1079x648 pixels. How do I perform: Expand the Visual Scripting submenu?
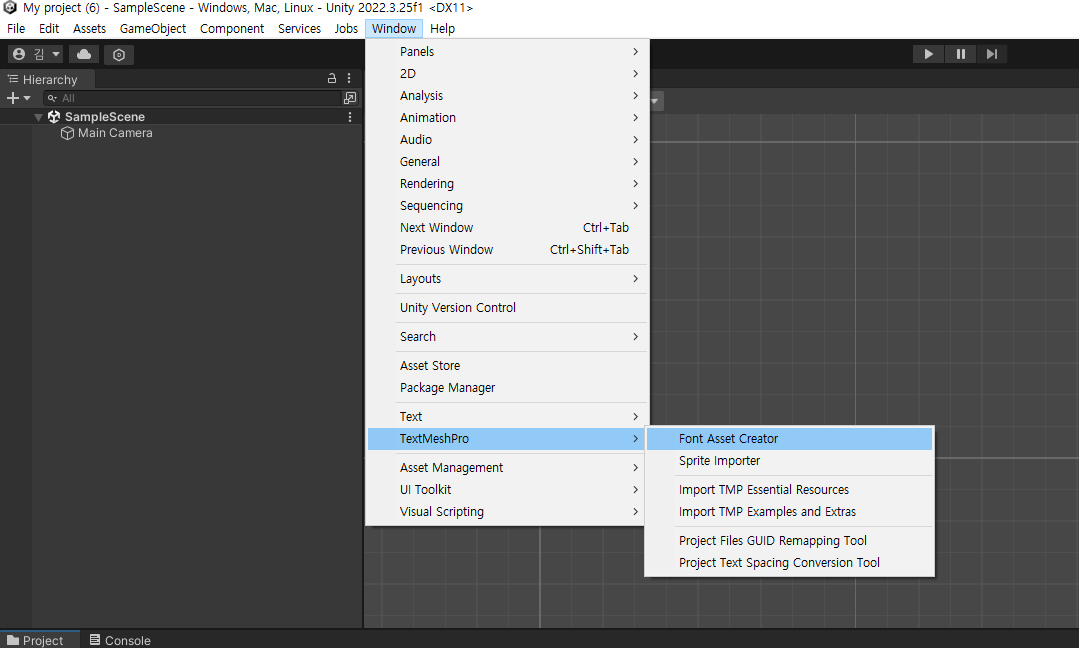point(507,511)
